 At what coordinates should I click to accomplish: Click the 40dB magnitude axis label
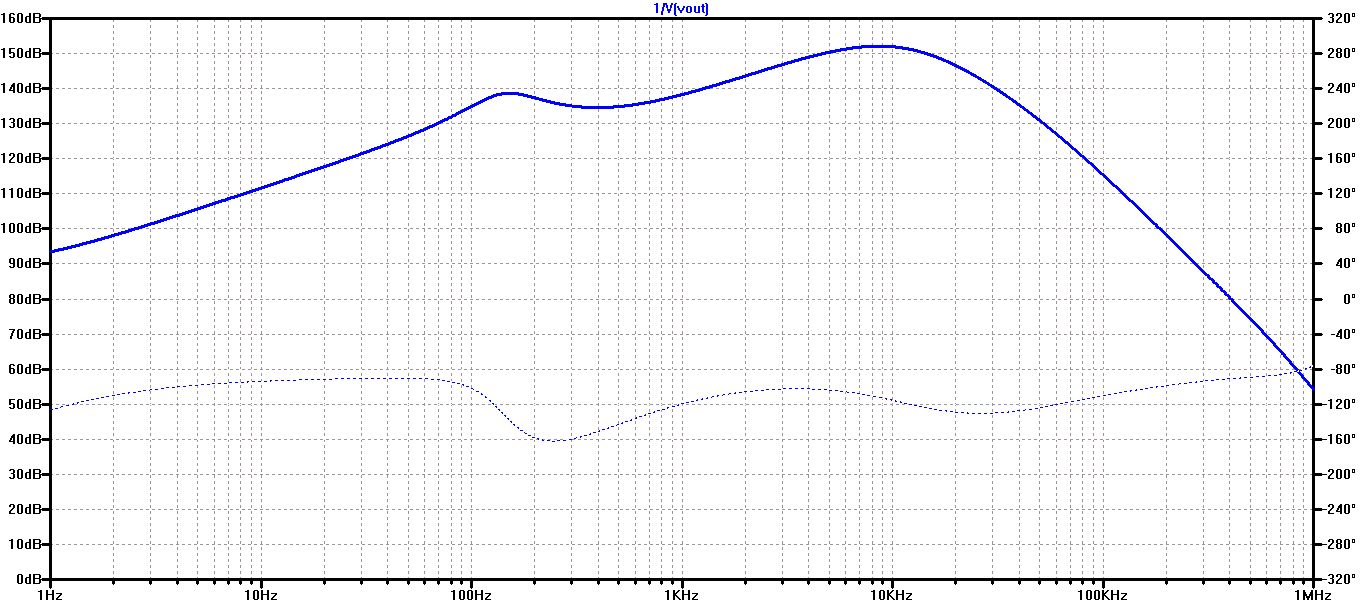point(24,439)
